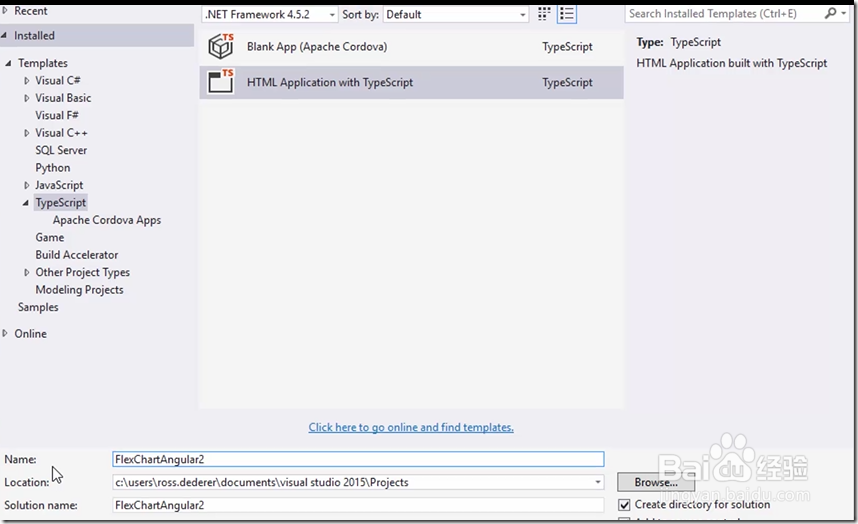This screenshot has width=858, height=524.
Task: Select Other Project Types label
Action: tap(83, 272)
